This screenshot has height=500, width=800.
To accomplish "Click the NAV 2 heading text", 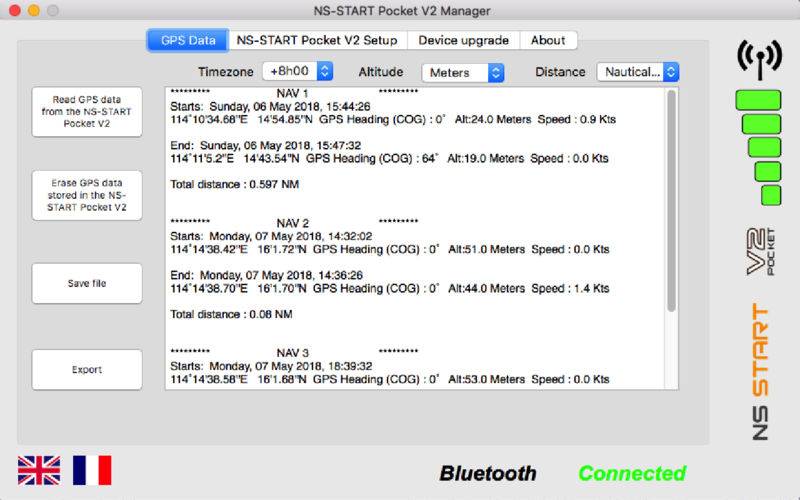I will coord(292,223).
